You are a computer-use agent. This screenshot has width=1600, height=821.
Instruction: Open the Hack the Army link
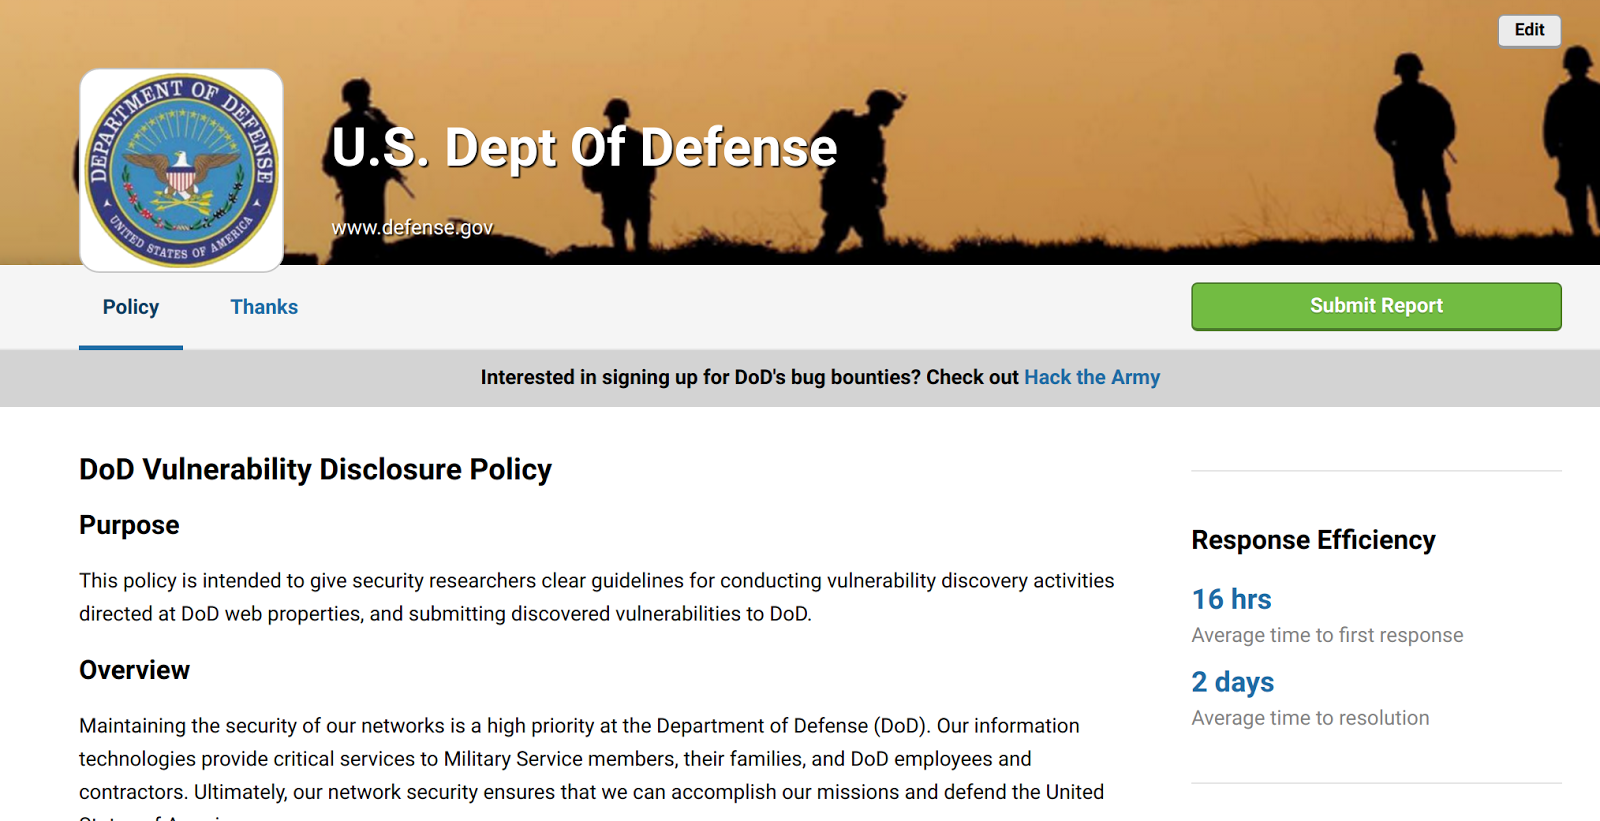(1092, 377)
